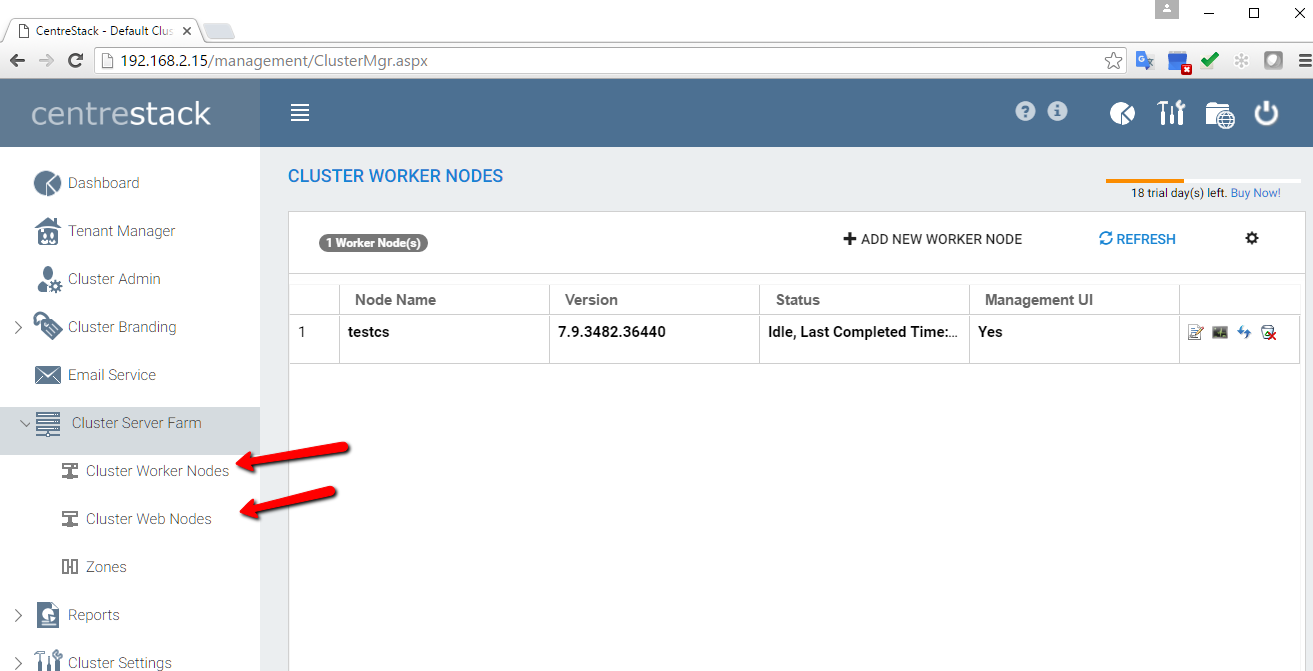Select the CentreStack browser tab
Viewport: 1313px width, 671px height.
104,31
